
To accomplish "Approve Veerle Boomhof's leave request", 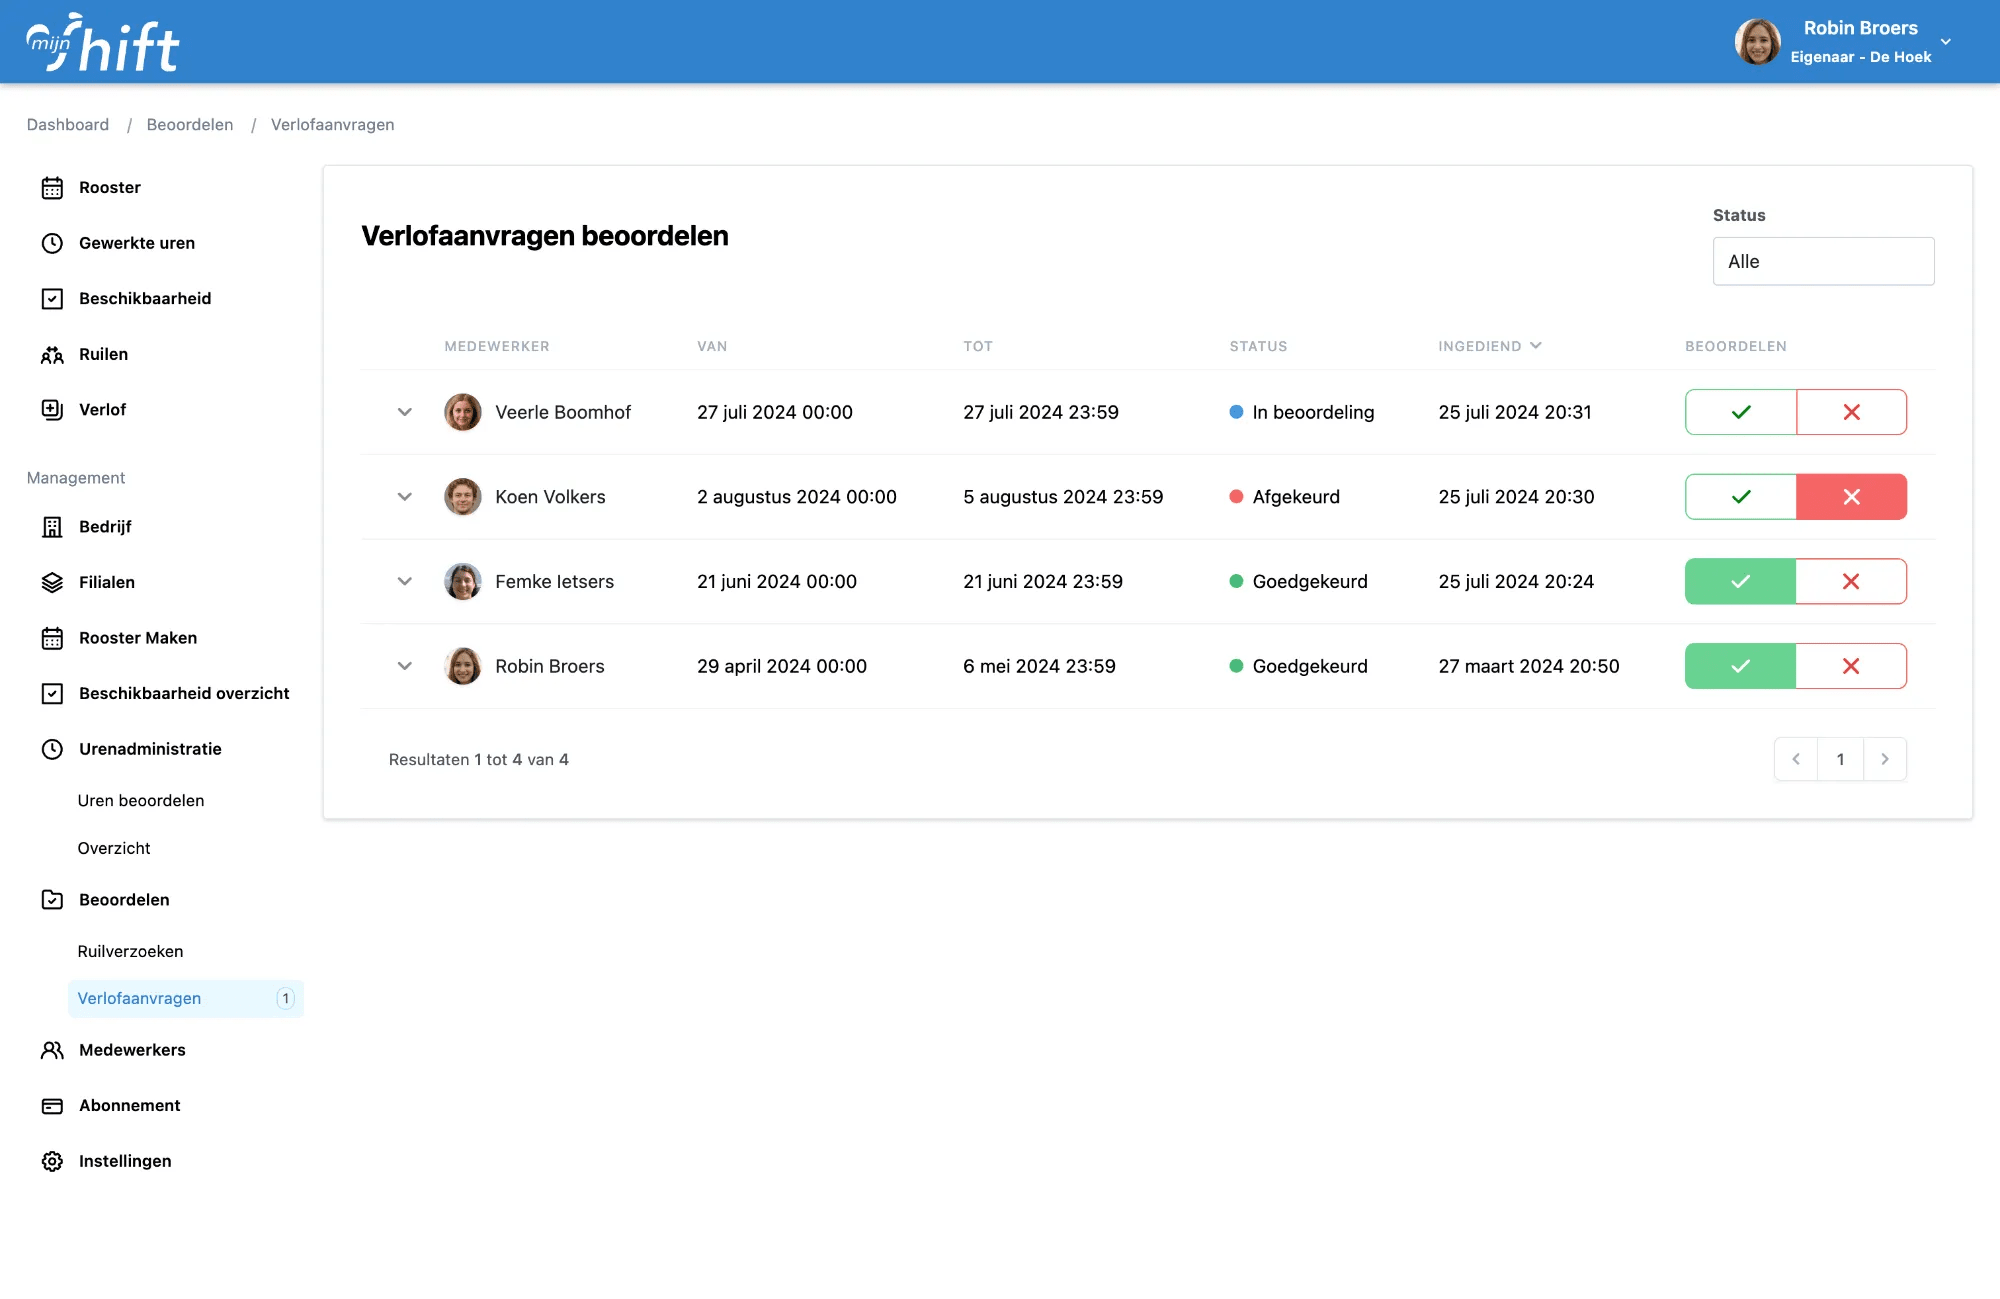I will pos(1741,412).
